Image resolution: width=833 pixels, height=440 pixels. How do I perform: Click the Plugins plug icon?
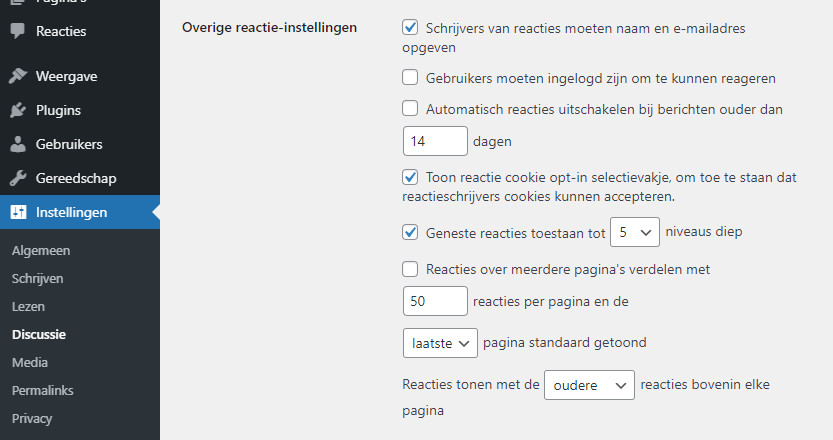tap(18, 111)
